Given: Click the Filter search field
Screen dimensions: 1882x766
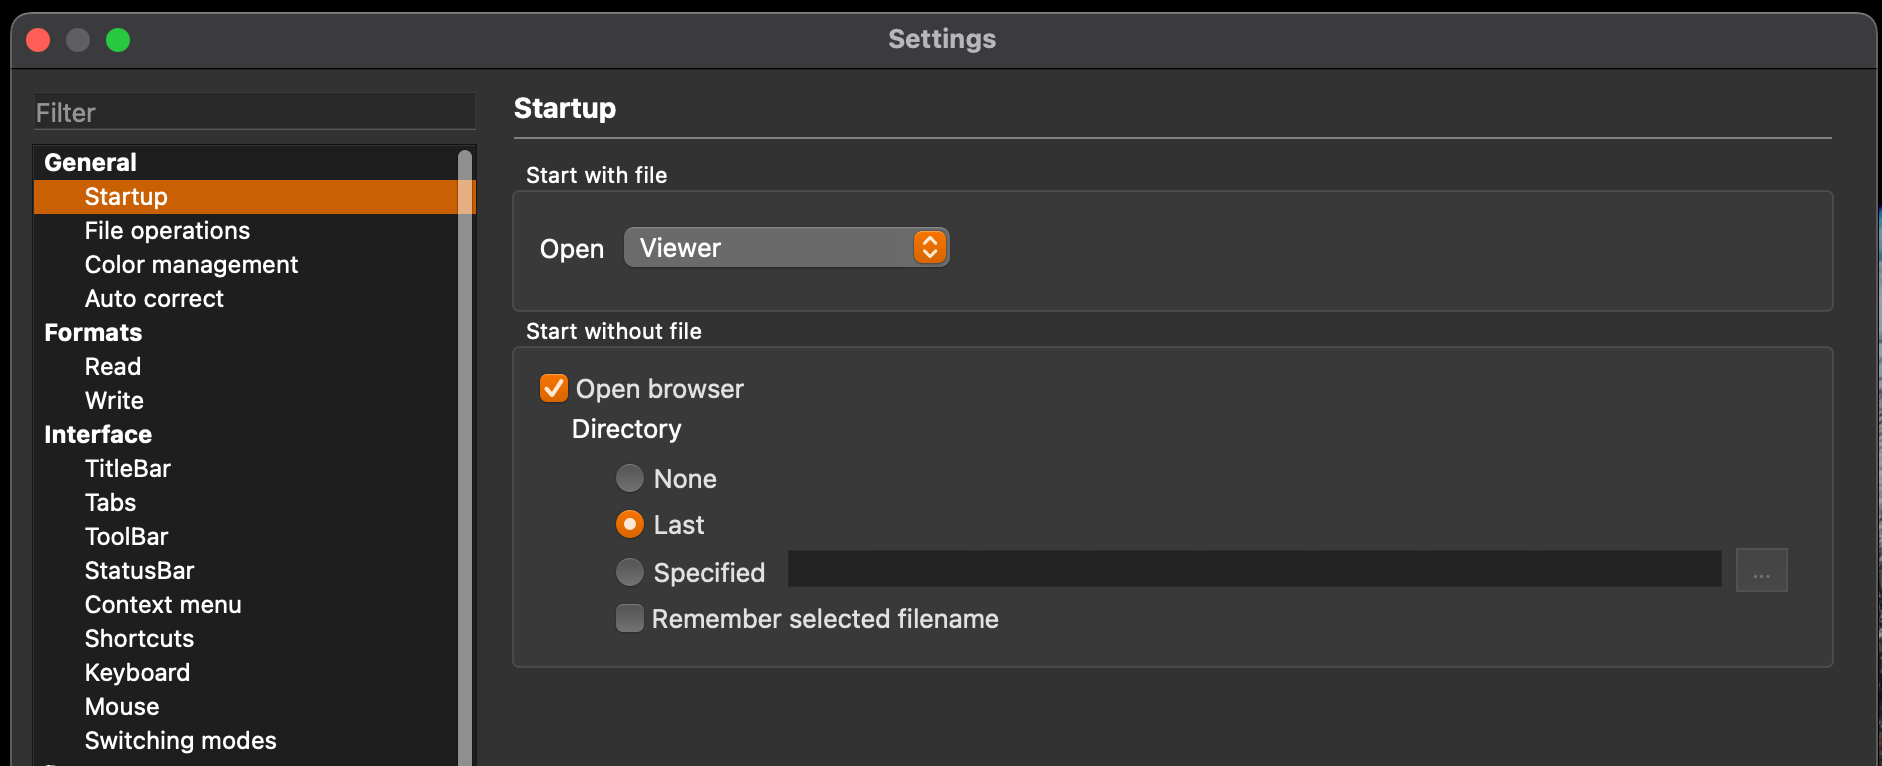Looking at the screenshot, I should (254, 112).
